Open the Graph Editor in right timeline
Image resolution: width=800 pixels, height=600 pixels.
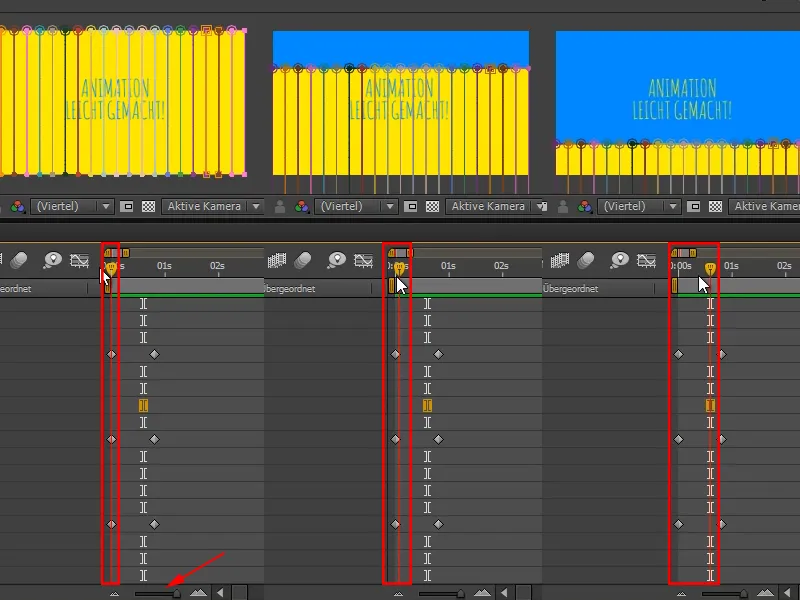(x=646, y=261)
